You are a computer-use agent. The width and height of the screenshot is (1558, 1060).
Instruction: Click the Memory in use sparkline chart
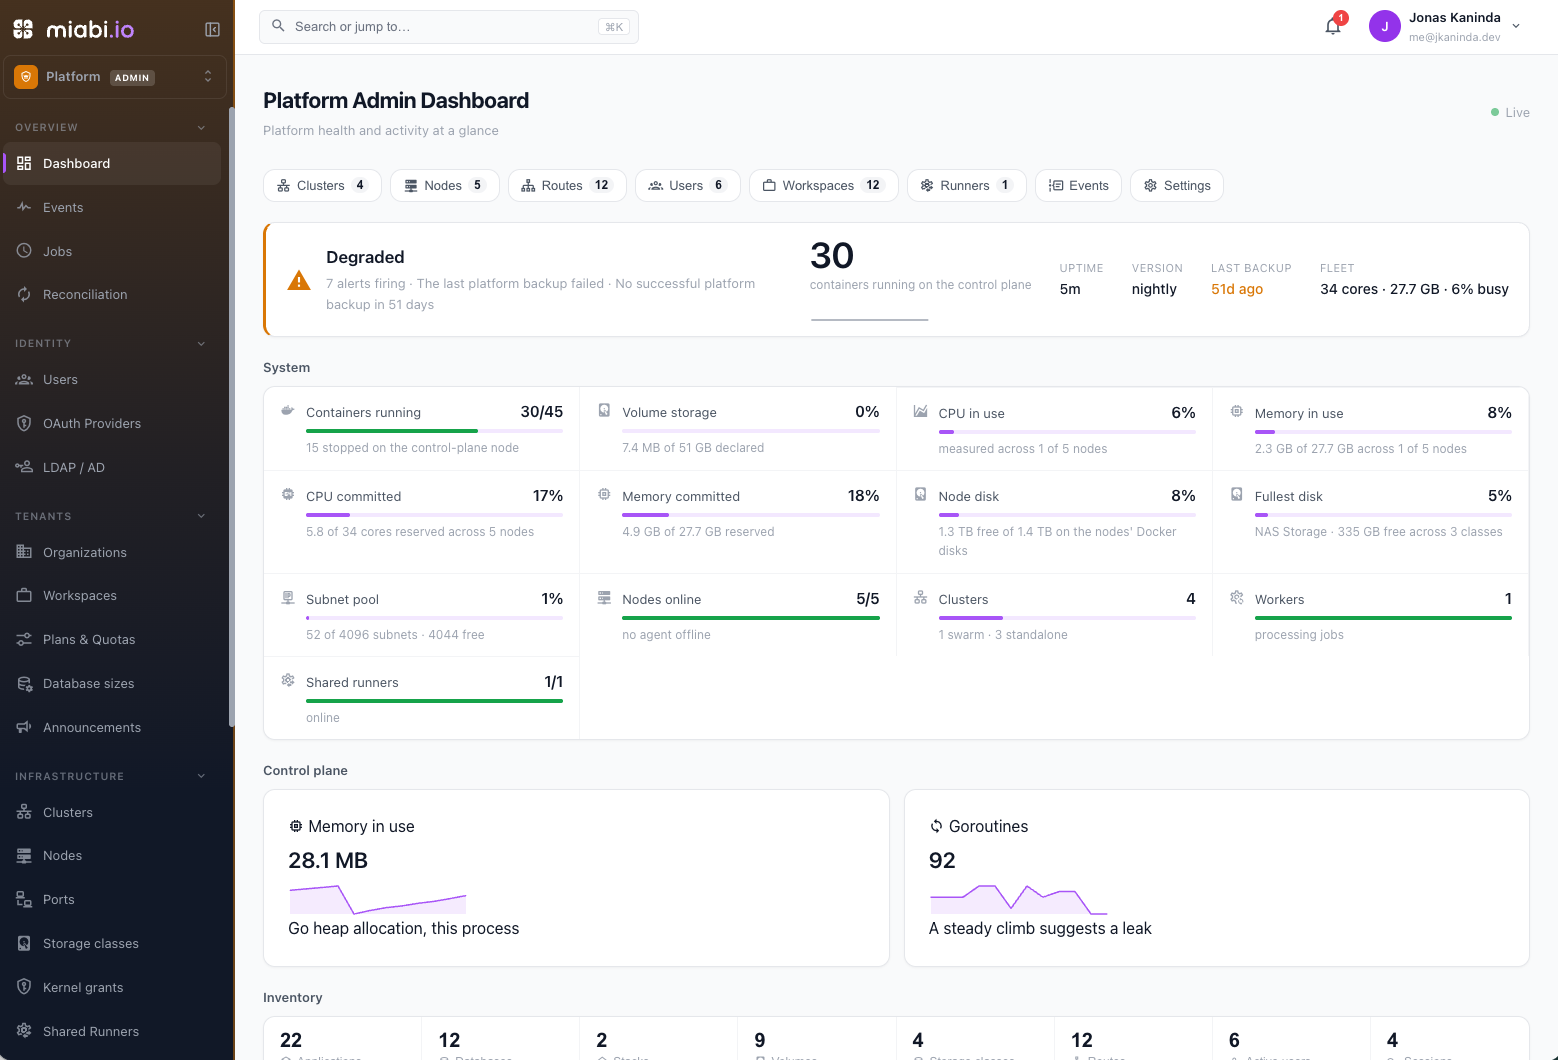coord(377,899)
